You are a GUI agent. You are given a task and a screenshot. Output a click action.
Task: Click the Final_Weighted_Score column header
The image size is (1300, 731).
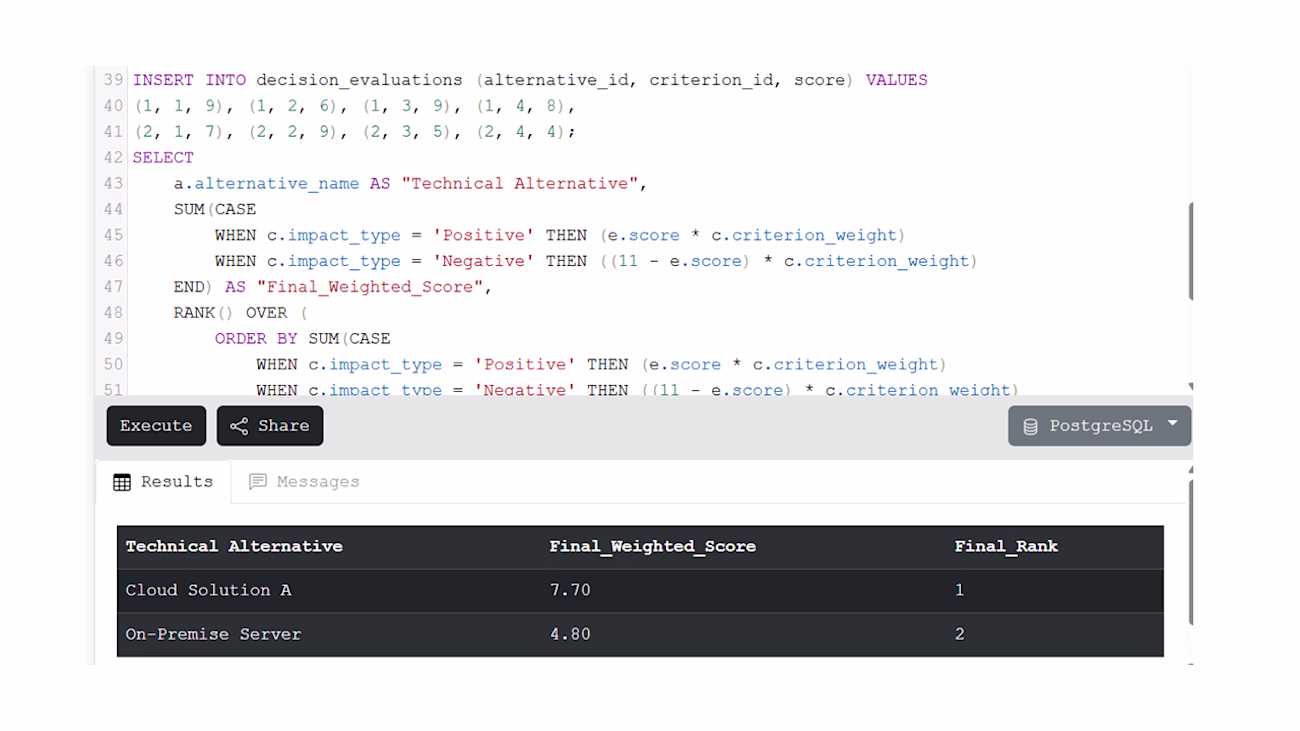click(x=652, y=547)
